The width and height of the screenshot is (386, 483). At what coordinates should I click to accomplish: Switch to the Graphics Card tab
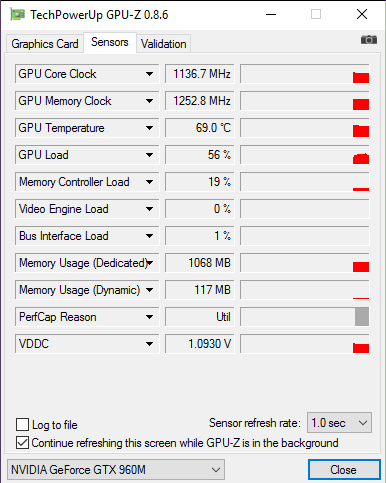[x=45, y=44]
